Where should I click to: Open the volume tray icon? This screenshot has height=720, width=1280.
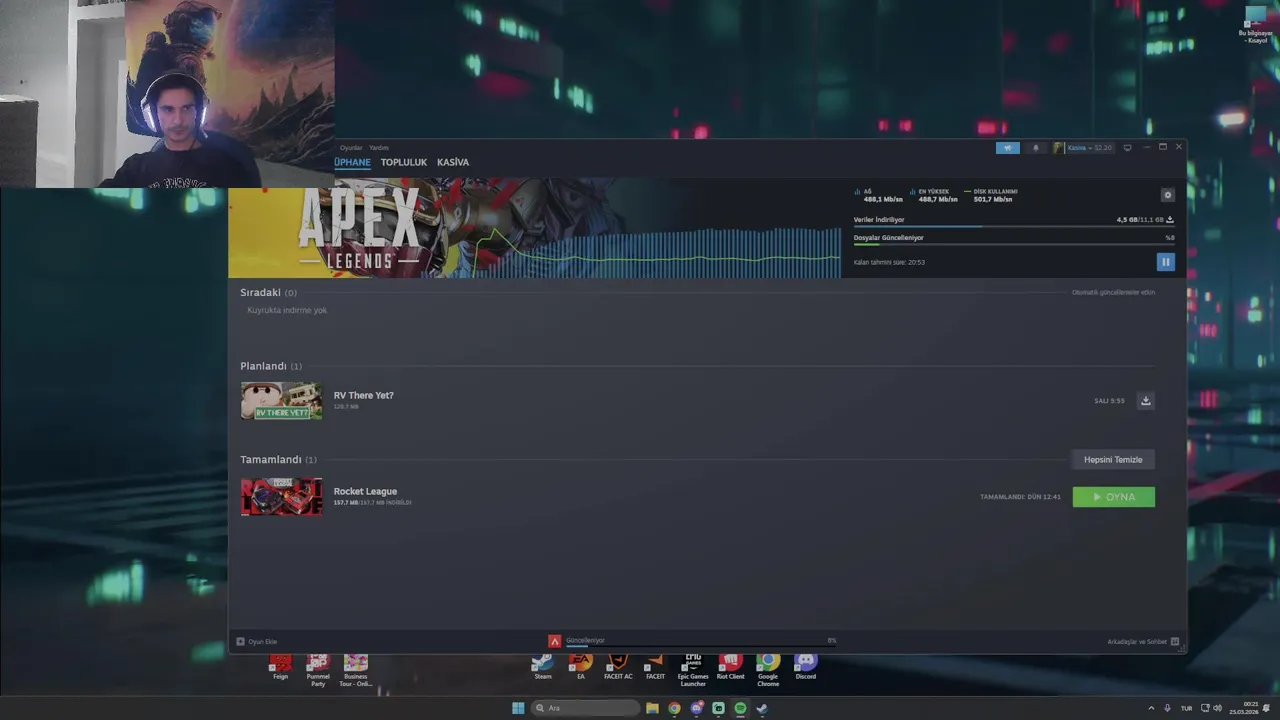[1217, 708]
